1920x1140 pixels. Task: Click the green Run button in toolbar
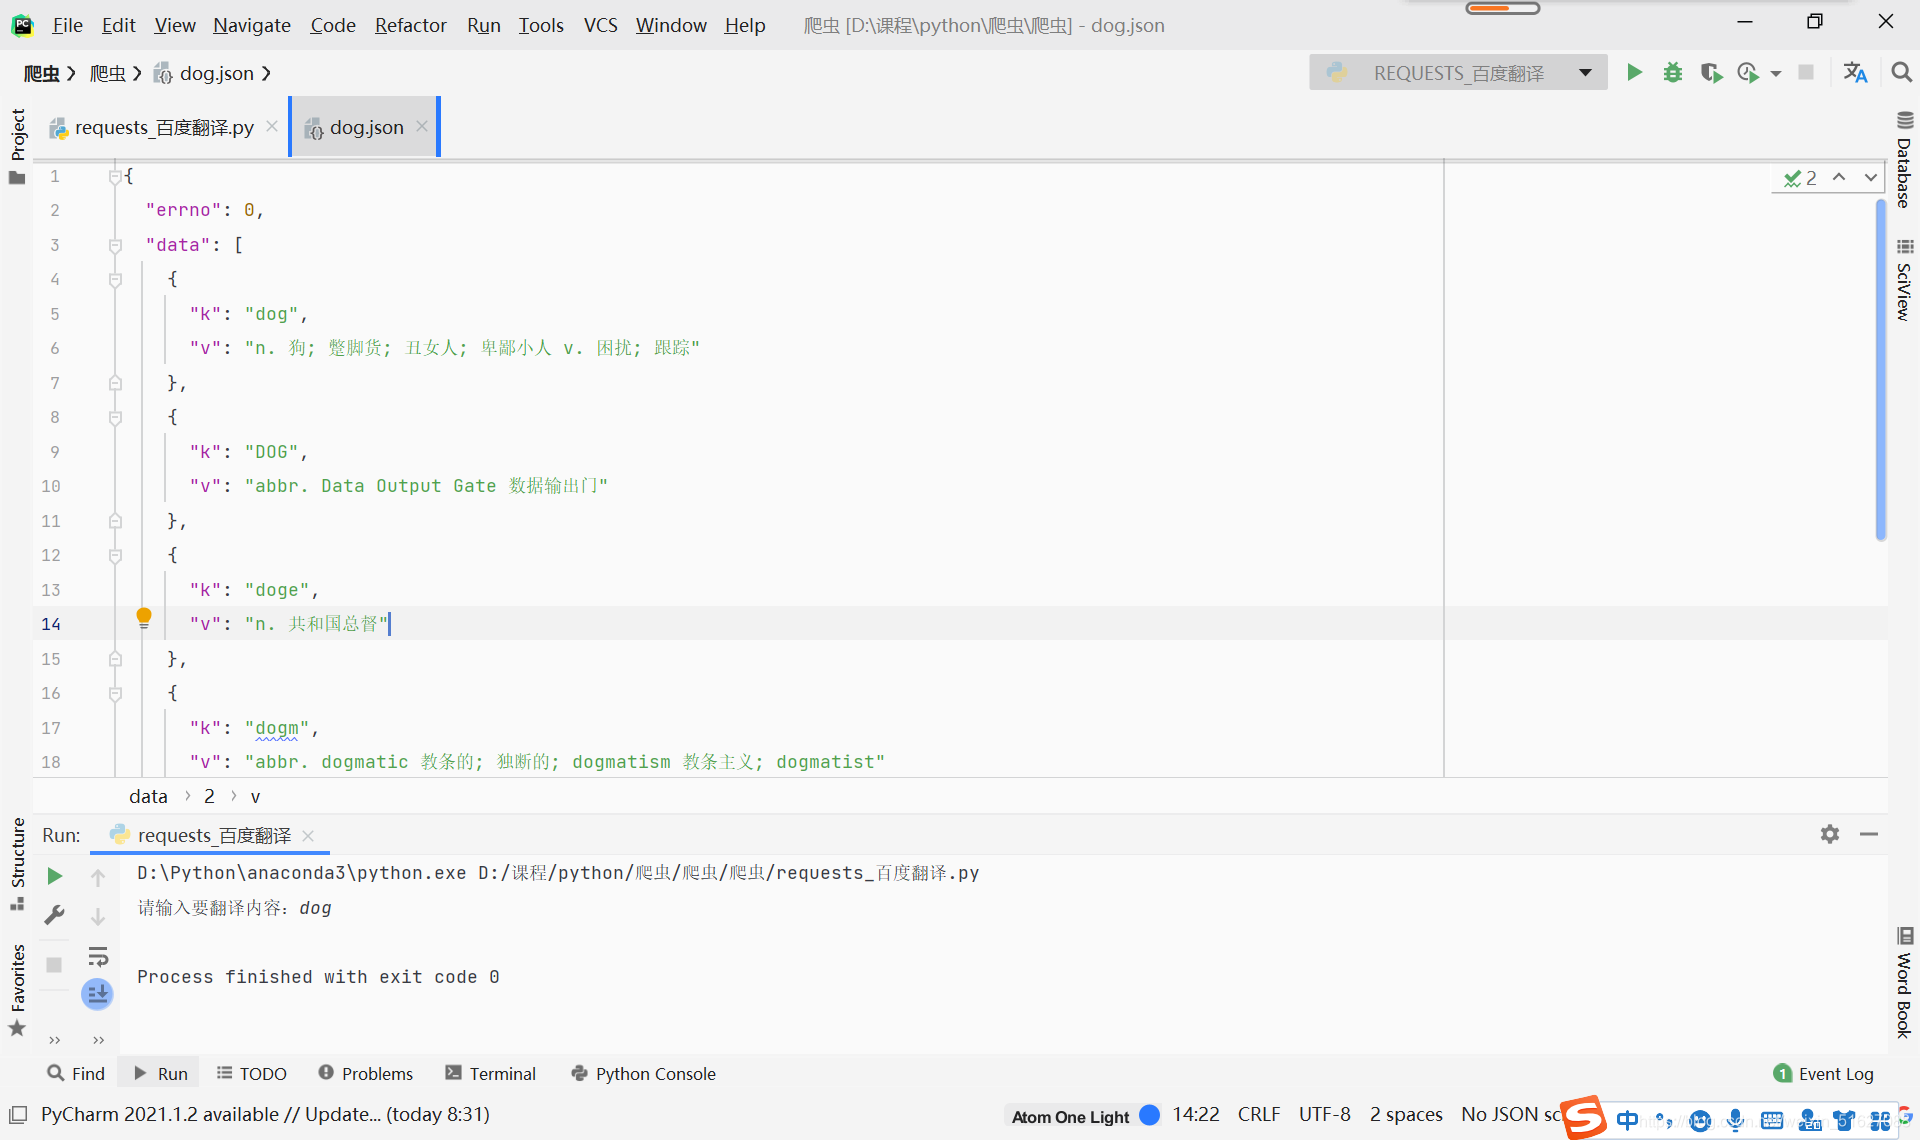(1634, 73)
